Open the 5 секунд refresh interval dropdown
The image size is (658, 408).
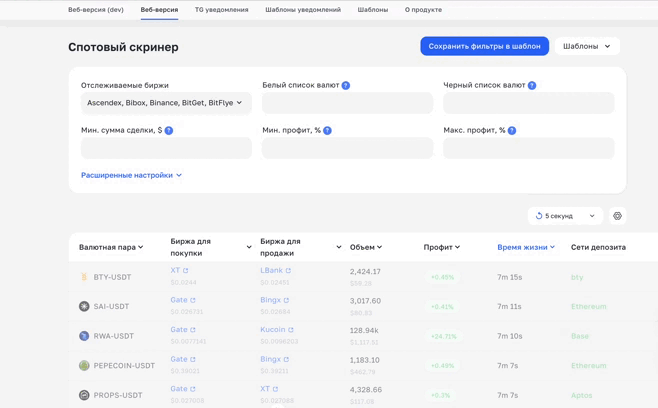click(565, 216)
